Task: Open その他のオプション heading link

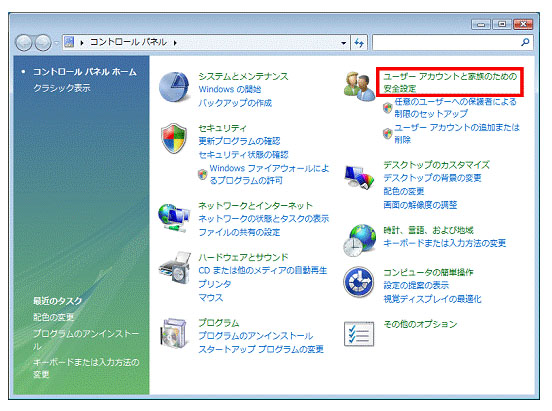Action: tap(420, 324)
